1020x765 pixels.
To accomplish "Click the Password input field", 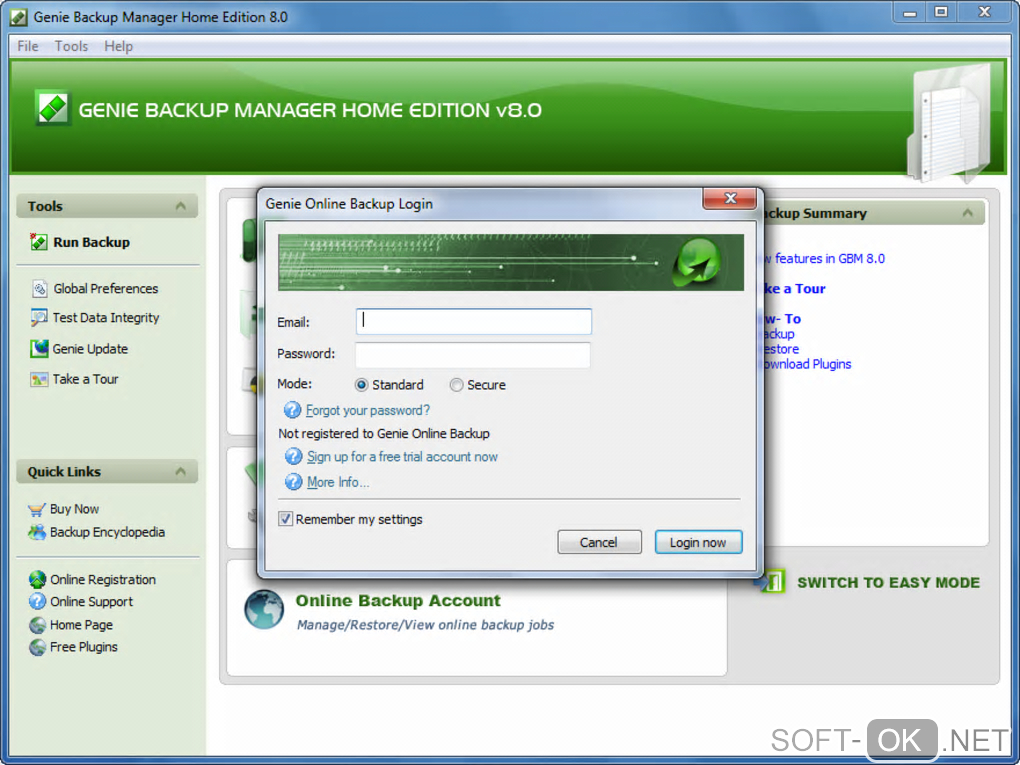I will click(473, 355).
